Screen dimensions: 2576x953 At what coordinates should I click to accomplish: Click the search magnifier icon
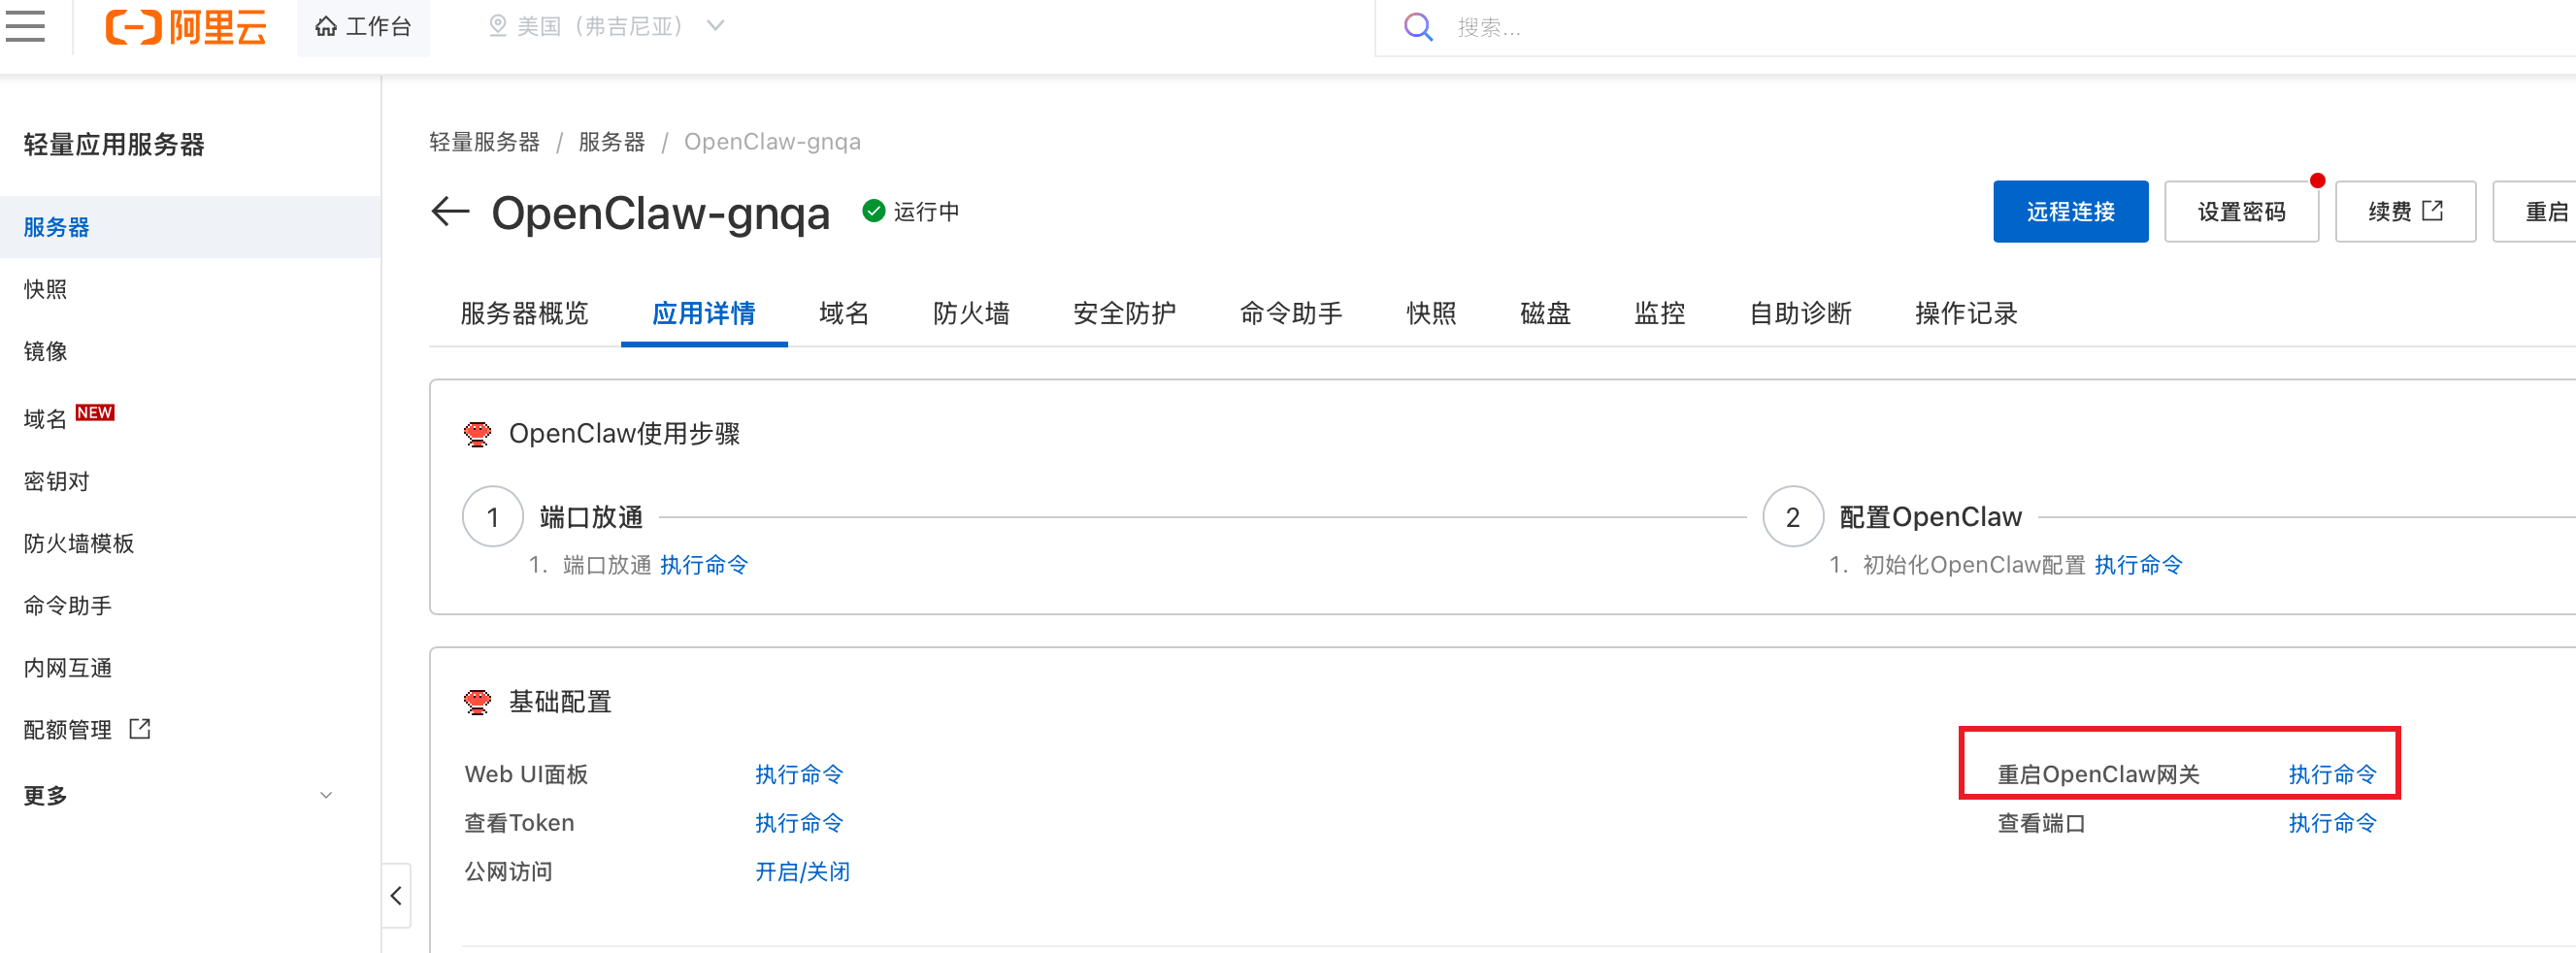point(1418,27)
